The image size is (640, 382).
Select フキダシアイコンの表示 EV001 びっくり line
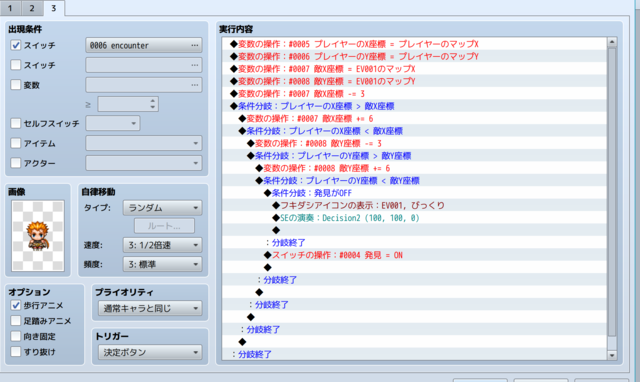415,205
